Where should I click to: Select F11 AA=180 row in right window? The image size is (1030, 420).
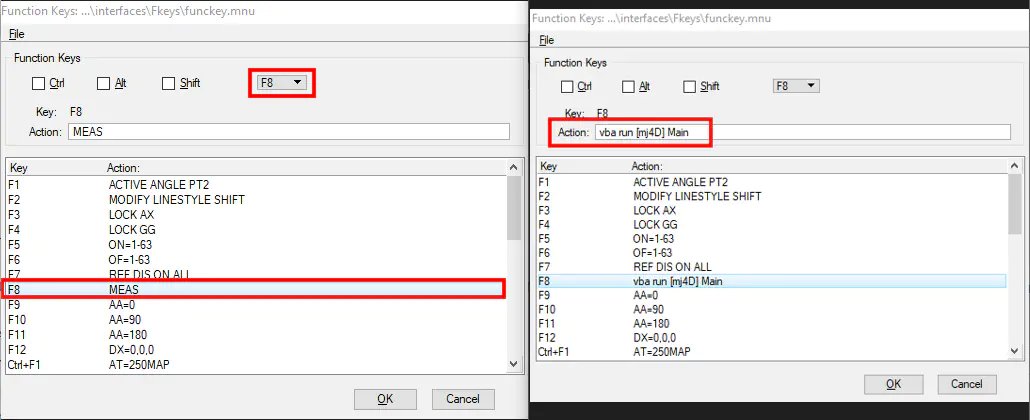(x=772, y=324)
